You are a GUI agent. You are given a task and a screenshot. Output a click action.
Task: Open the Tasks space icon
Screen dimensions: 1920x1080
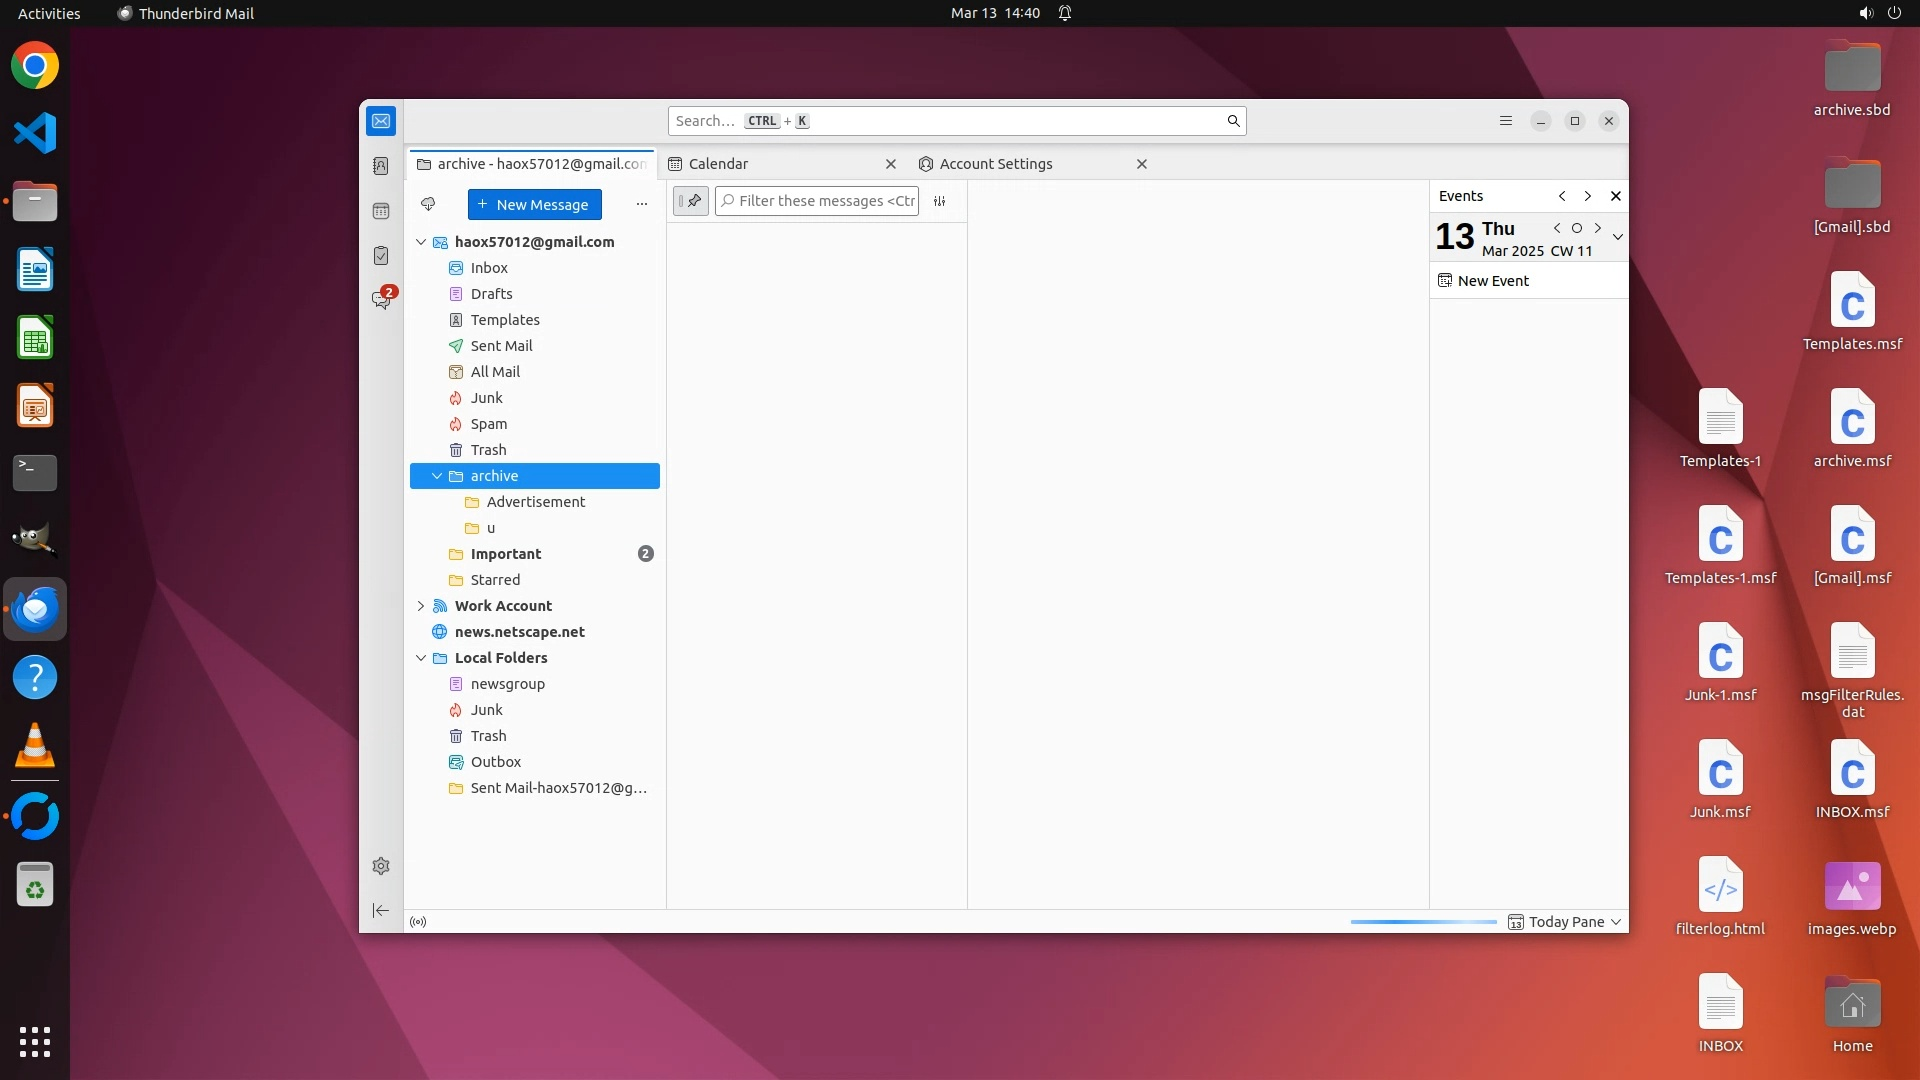[381, 256]
